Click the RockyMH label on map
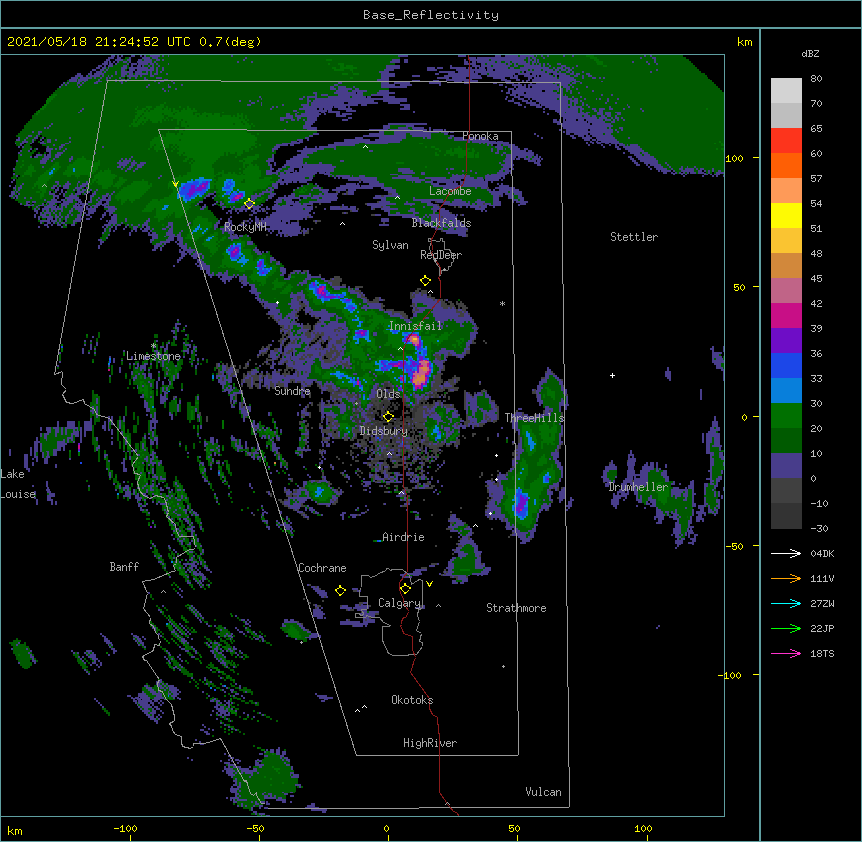The width and height of the screenshot is (862, 842). (245, 226)
